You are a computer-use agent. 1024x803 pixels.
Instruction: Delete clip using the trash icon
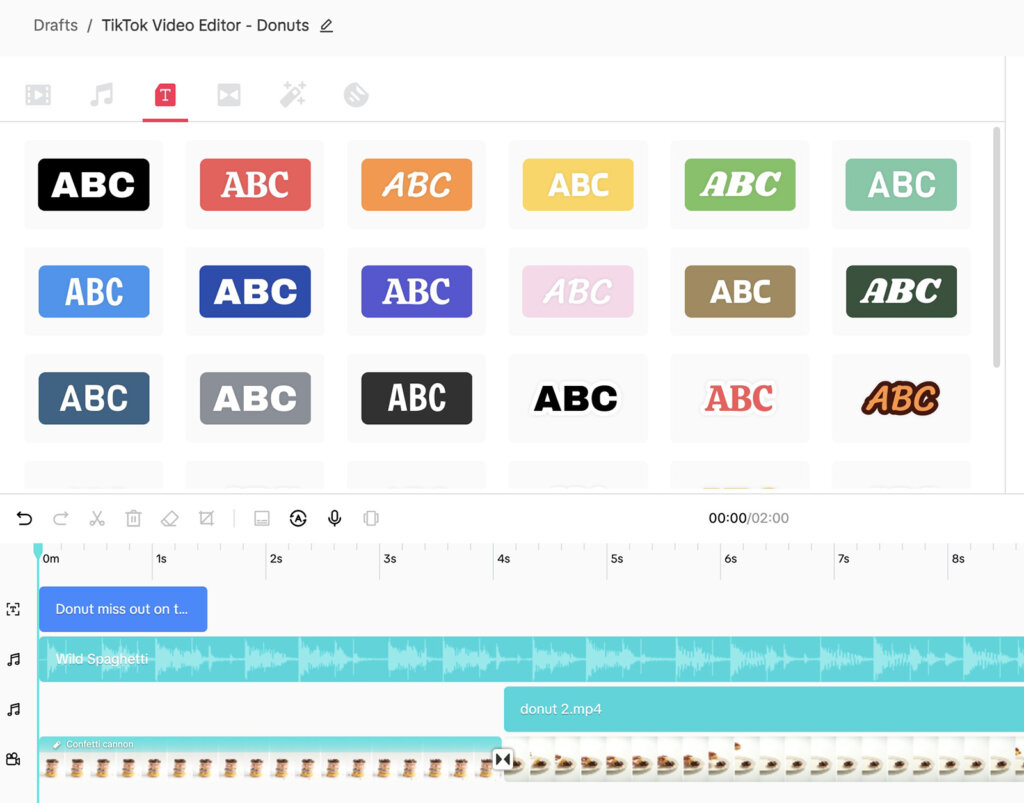[134, 518]
